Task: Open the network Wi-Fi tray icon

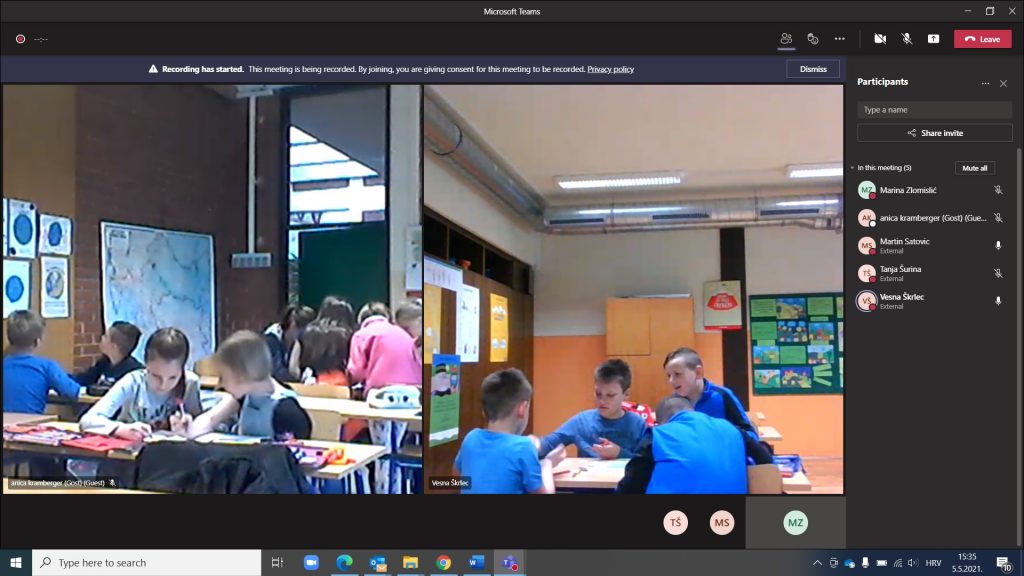Action: (898, 563)
